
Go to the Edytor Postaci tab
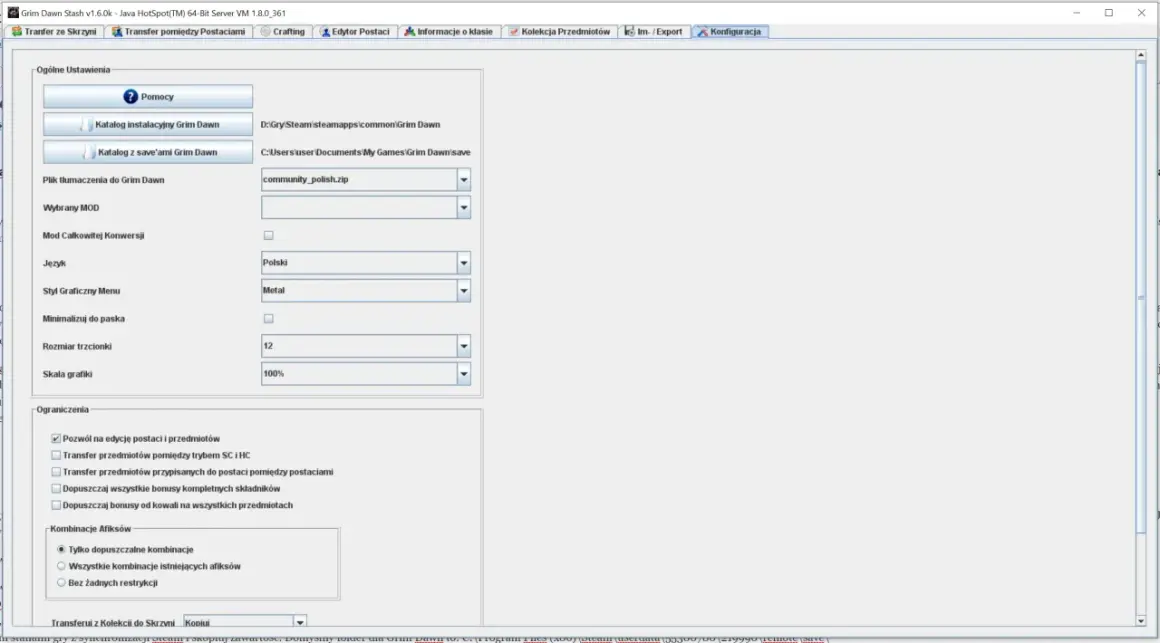pos(355,32)
